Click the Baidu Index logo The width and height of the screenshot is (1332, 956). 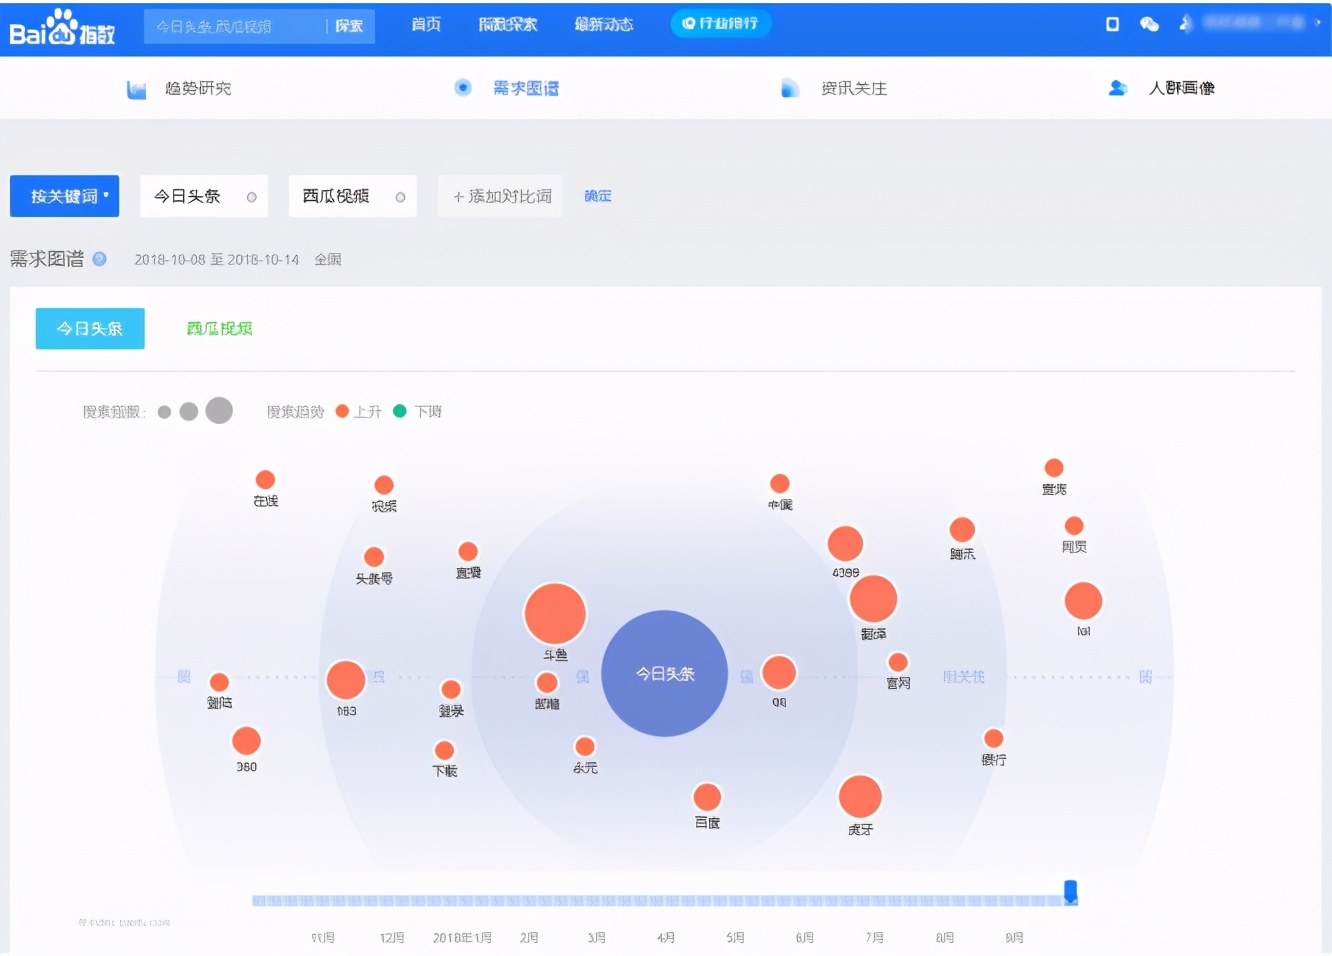62,27
